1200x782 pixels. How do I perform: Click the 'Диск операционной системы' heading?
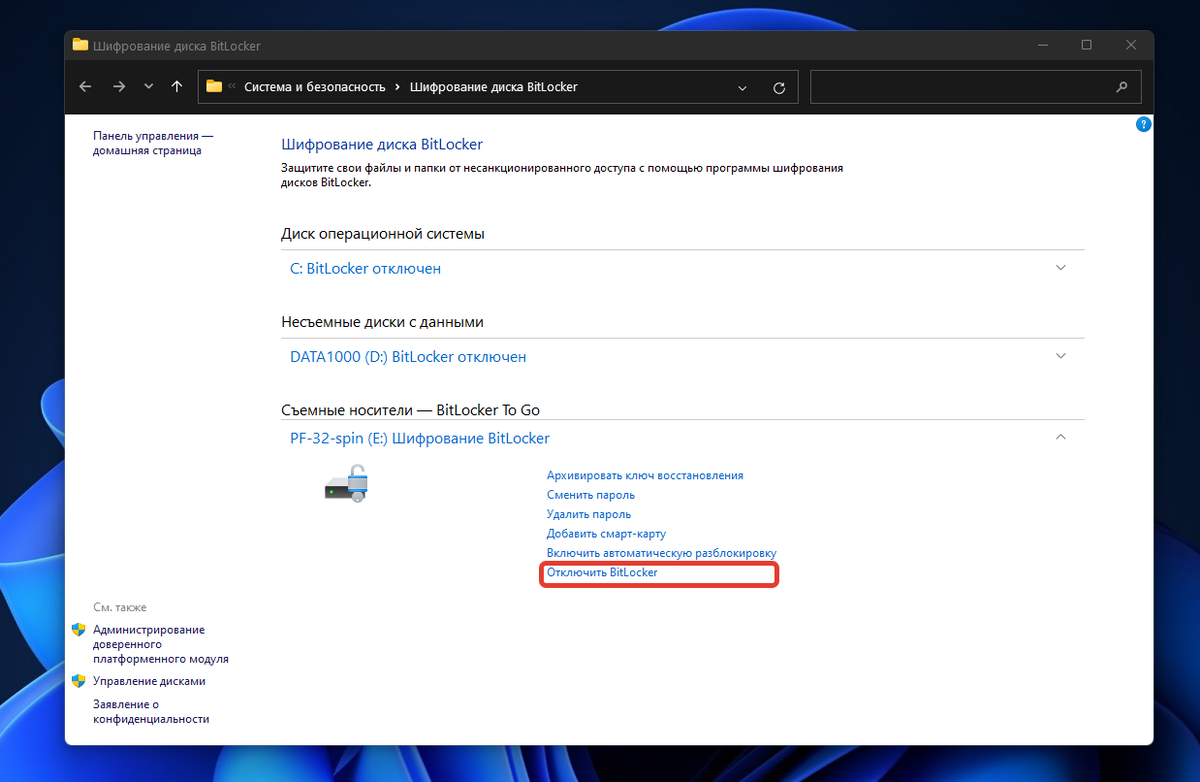coord(383,234)
